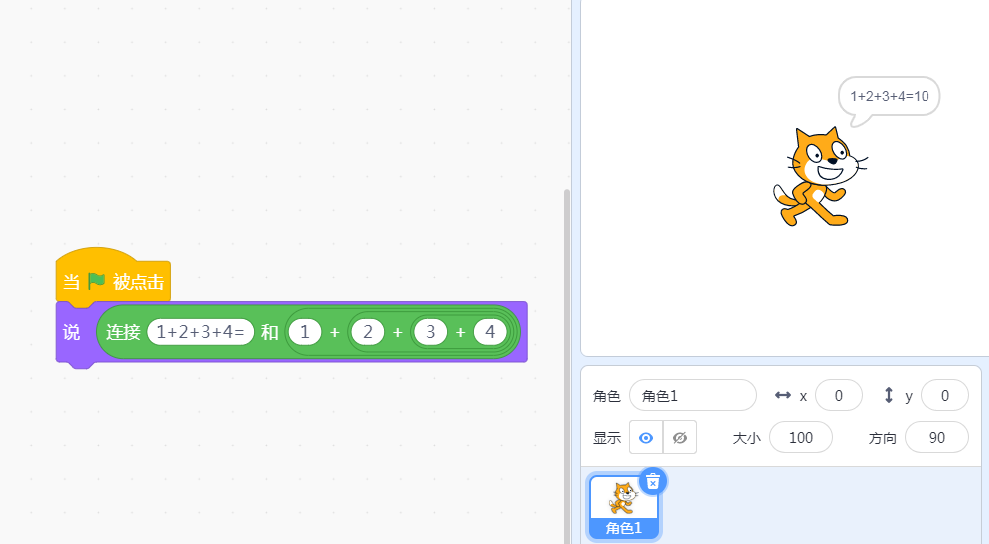The height and width of the screenshot is (544, 989).
Task: Delete sprite 角色1 with trash icon
Action: tap(653, 482)
